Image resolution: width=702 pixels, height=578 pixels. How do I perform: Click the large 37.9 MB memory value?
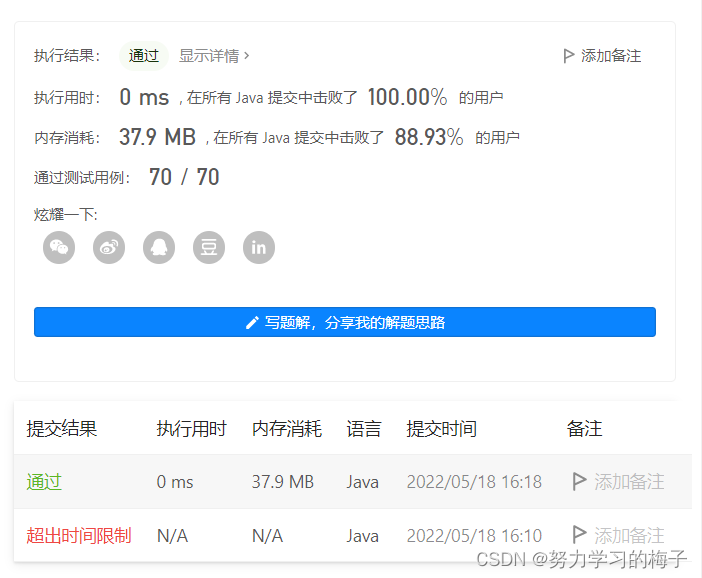click(x=158, y=137)
